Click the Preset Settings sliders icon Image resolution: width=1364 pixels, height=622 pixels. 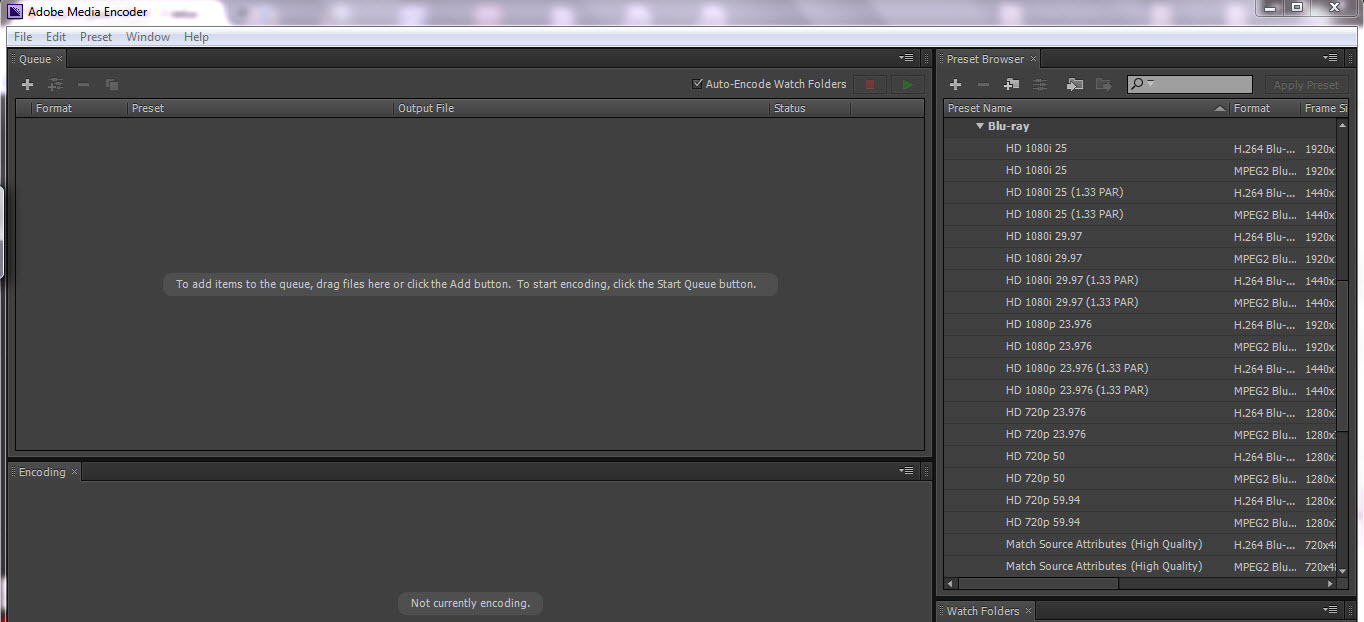(x=1040, y=85)
